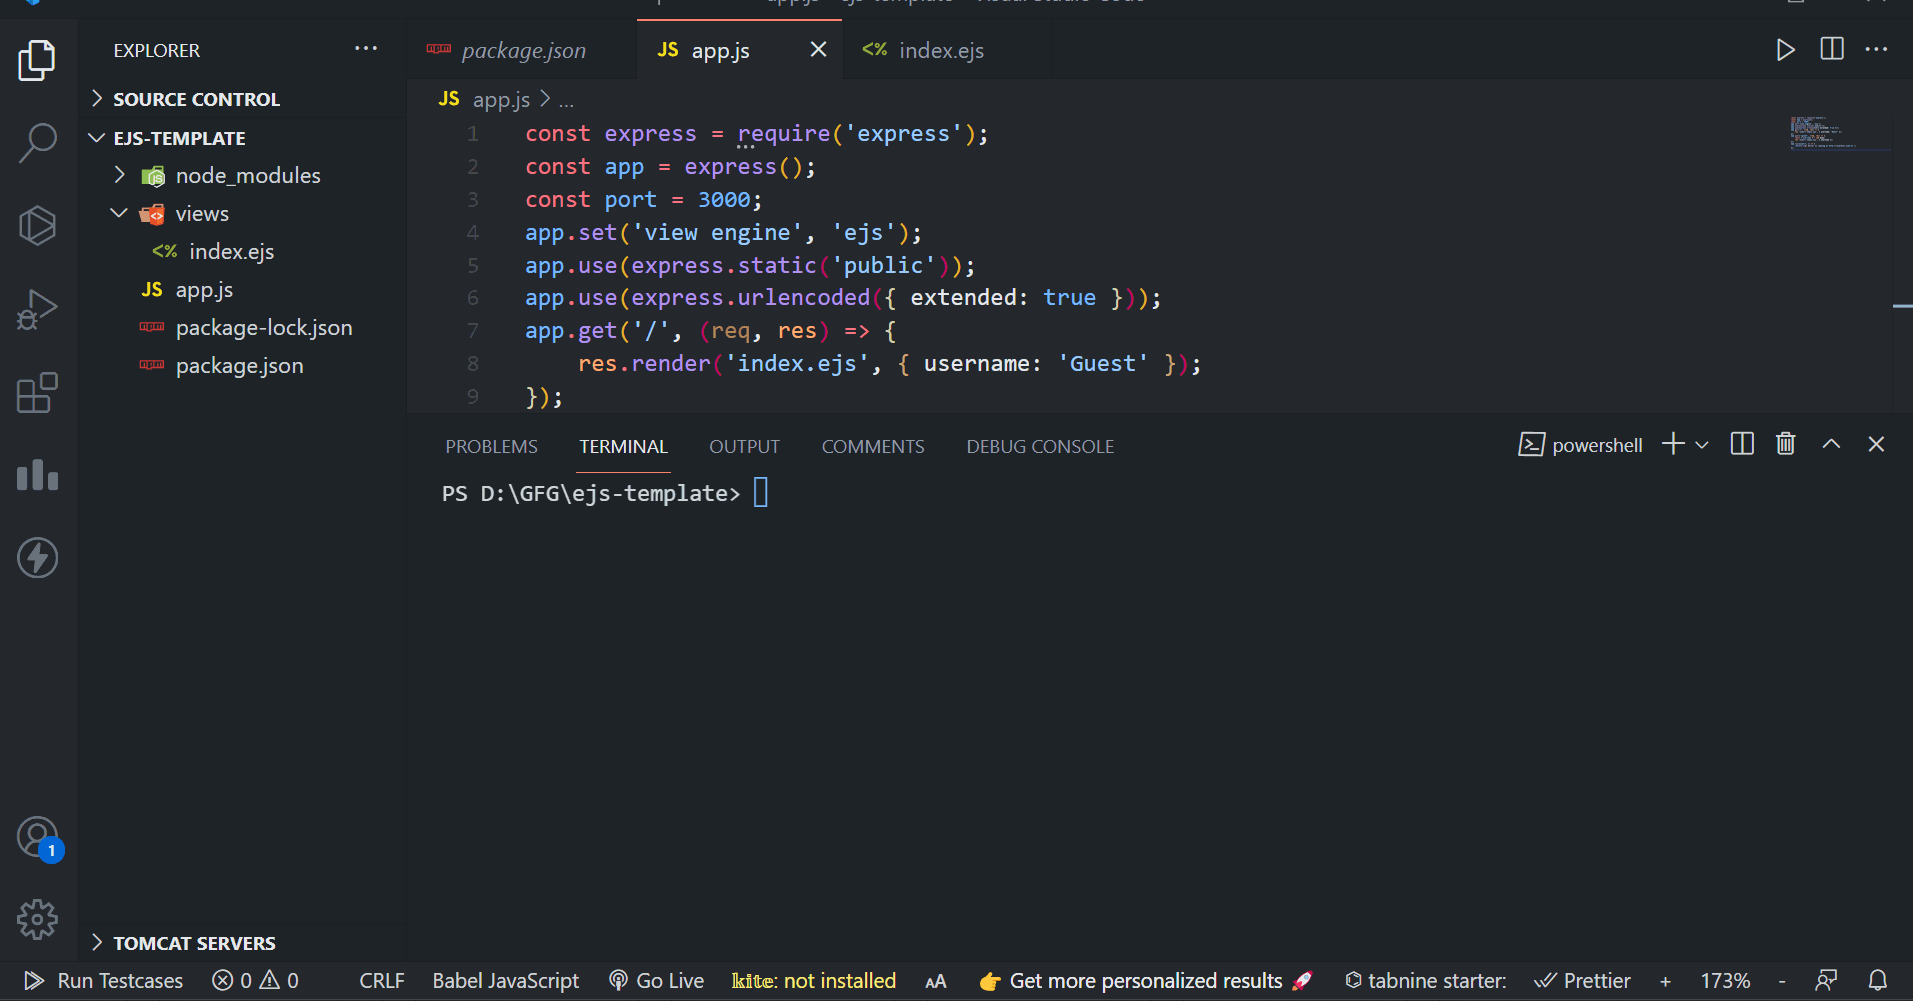Click the 173% zoom level indicator
The height and width of the screenshot is (1001, 1913).
tap(1725, 981)
